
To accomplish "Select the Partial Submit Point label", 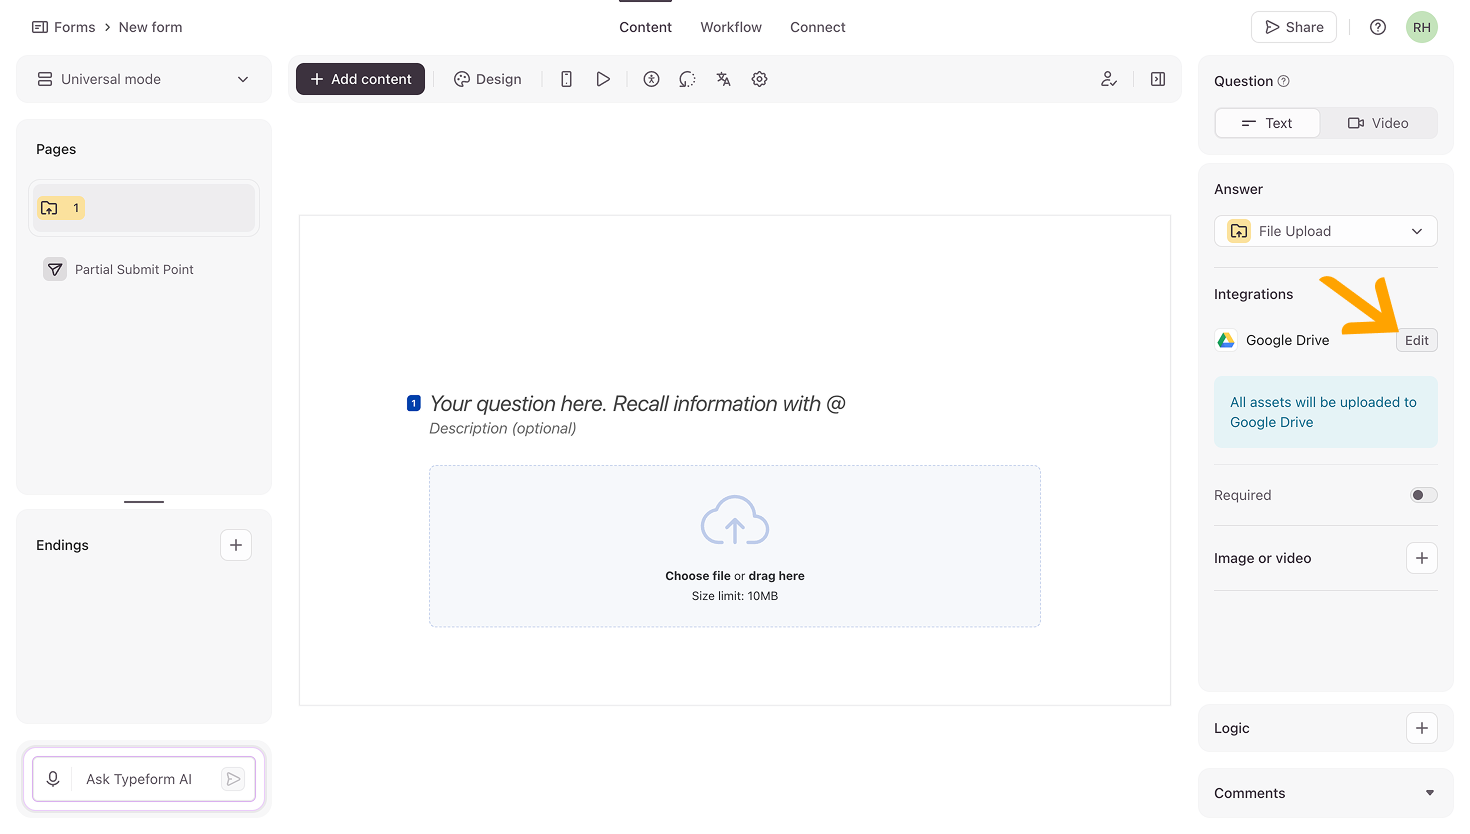I will (x=134, y=269).
